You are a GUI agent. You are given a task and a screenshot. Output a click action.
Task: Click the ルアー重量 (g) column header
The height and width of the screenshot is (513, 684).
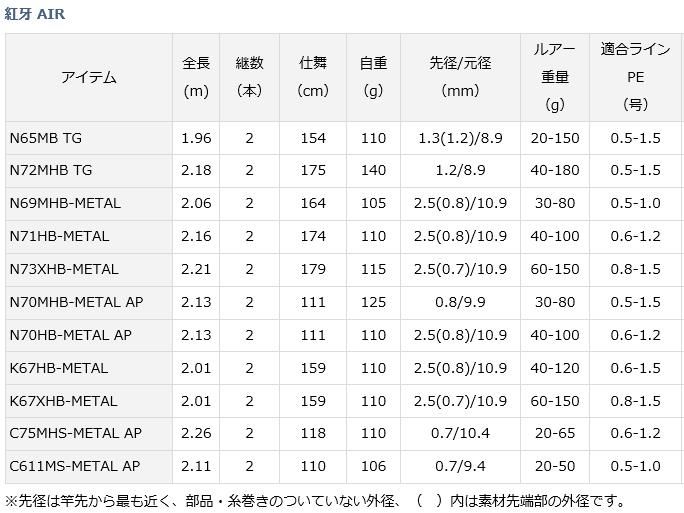555,77
